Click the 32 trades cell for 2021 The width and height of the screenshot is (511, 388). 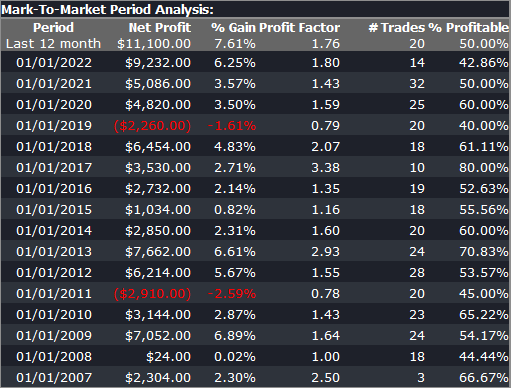coord(417,84)
